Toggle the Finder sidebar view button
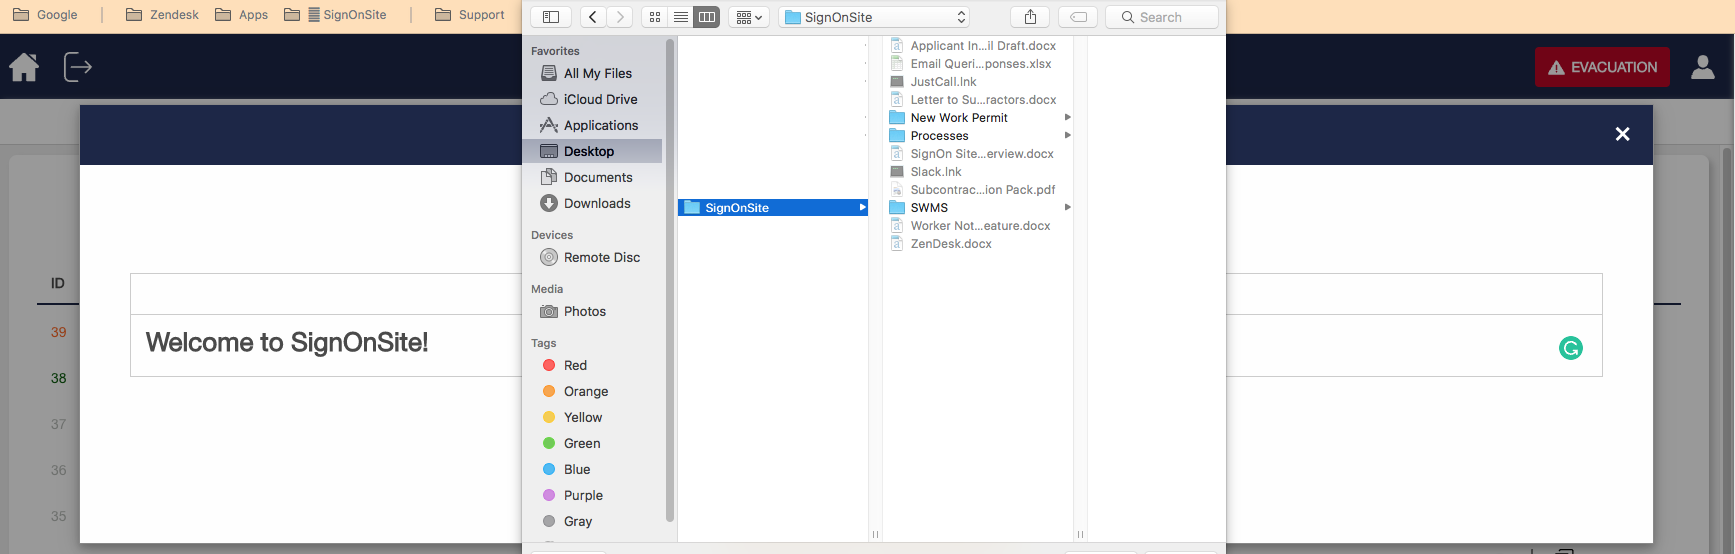This screenshot has height=554, width=1735. [x=551, y=17]
